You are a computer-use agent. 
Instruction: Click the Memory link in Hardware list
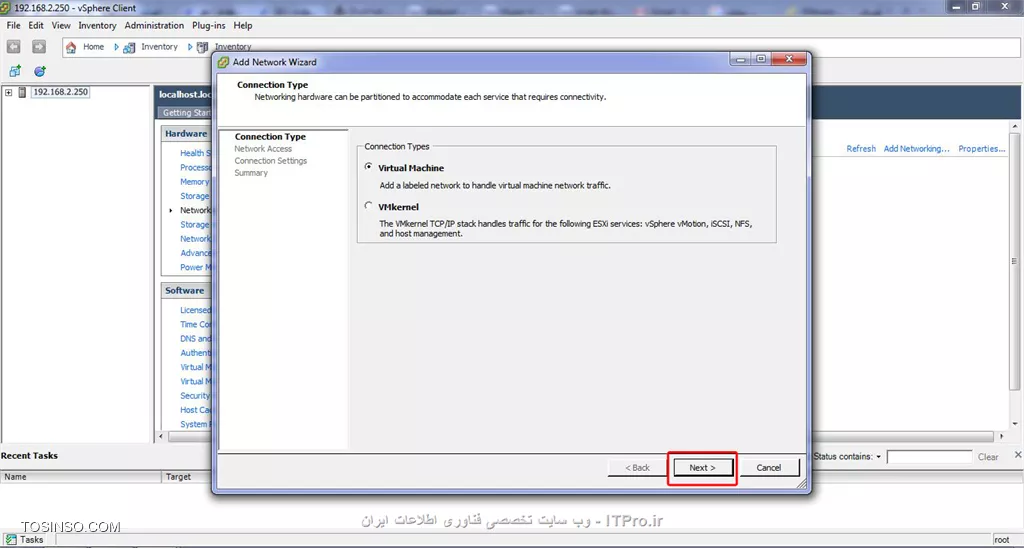[195, 182]
